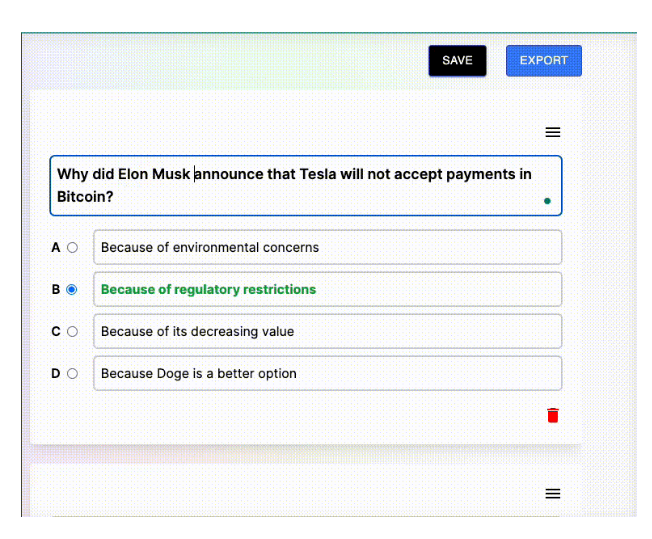Image resolution: width=652 pixels, height=539 pixels.
Task: Open the first question's hamburger menu
Action: (x=552, y=132)
